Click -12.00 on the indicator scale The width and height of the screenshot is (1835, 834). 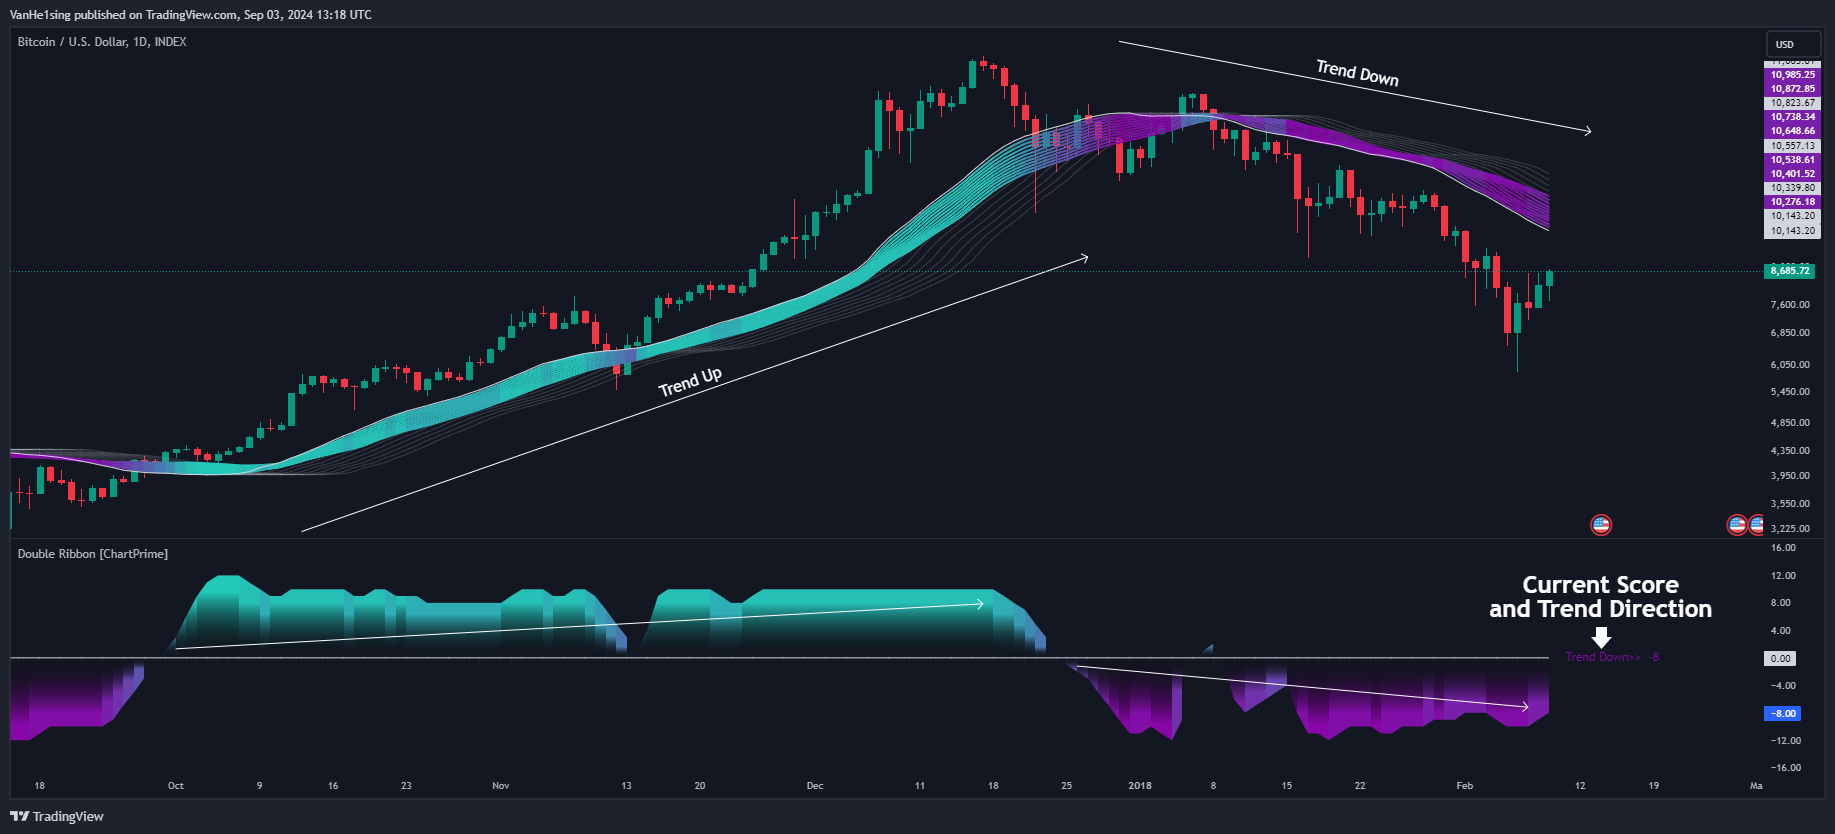pyautogui.click(x=1786, y=741)
